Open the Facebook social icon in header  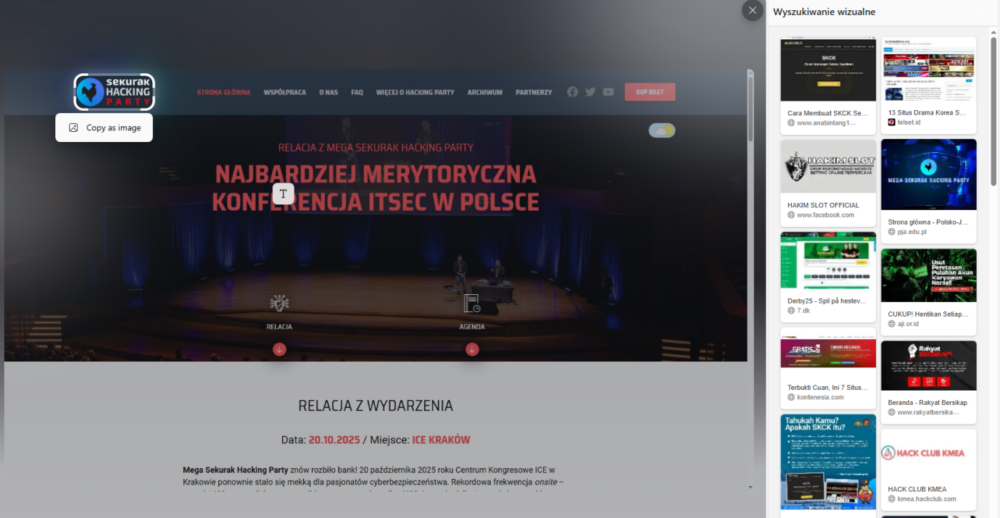(x=572, y=92)
